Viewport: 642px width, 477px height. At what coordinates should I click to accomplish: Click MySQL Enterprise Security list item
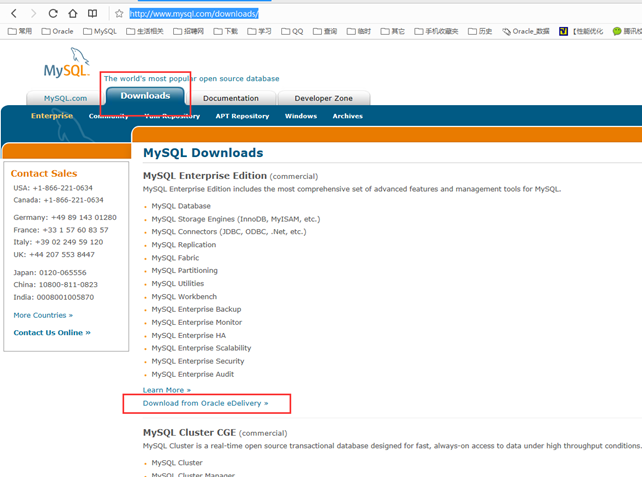[x=198, y=362]
